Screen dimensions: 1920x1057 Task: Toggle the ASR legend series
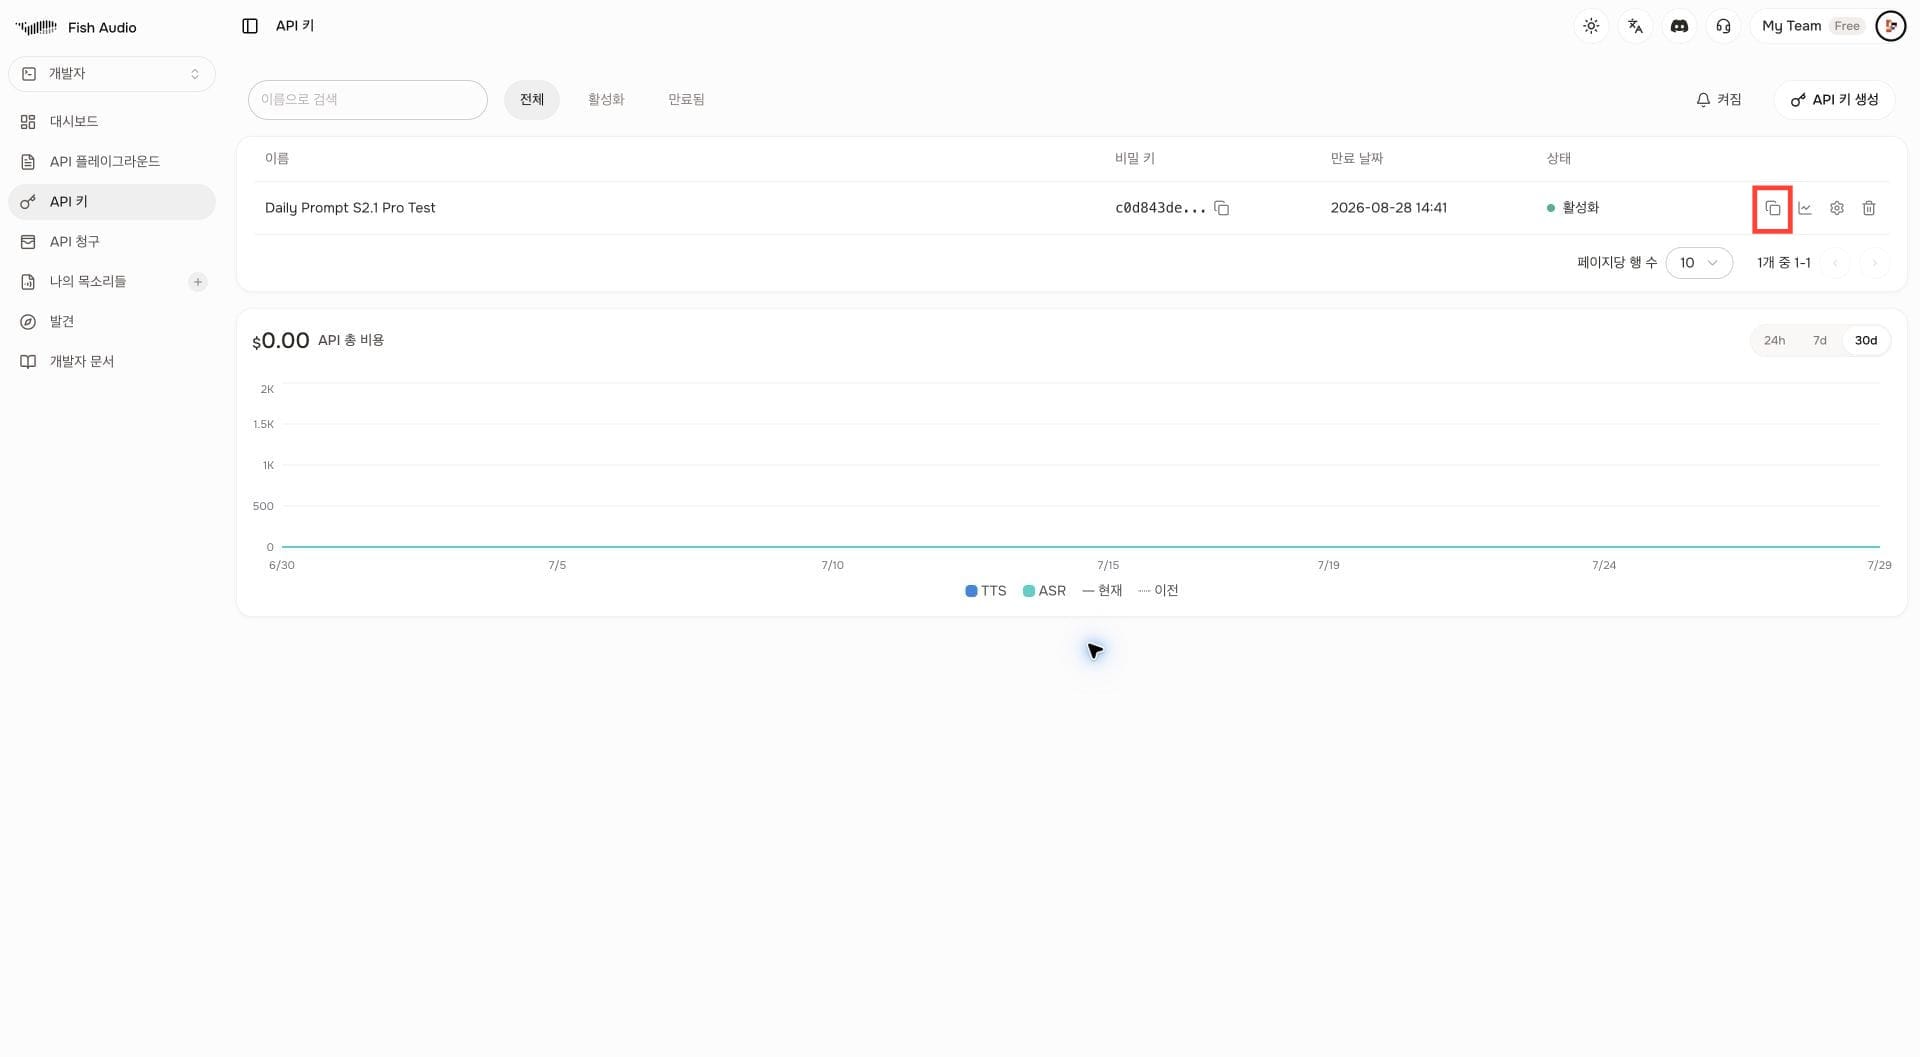point(1044,591)
